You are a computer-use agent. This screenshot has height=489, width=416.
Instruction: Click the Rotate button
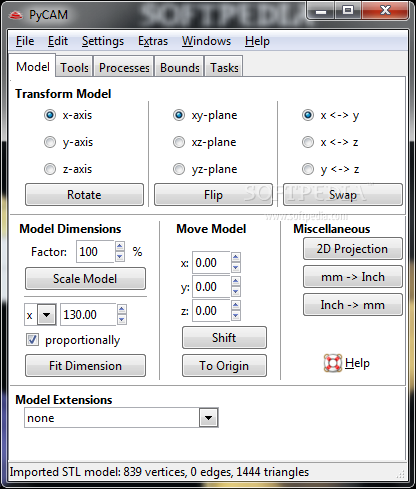84,194
